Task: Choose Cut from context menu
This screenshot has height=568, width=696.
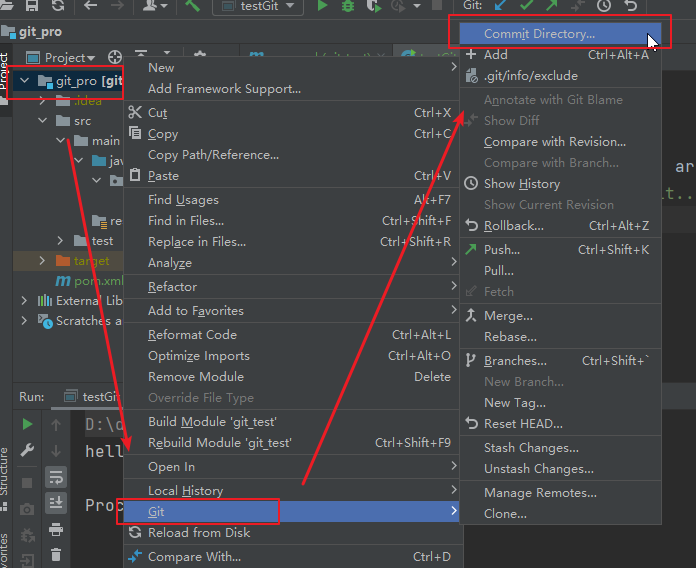Action: pyautogui.click(x=291, y=113)
